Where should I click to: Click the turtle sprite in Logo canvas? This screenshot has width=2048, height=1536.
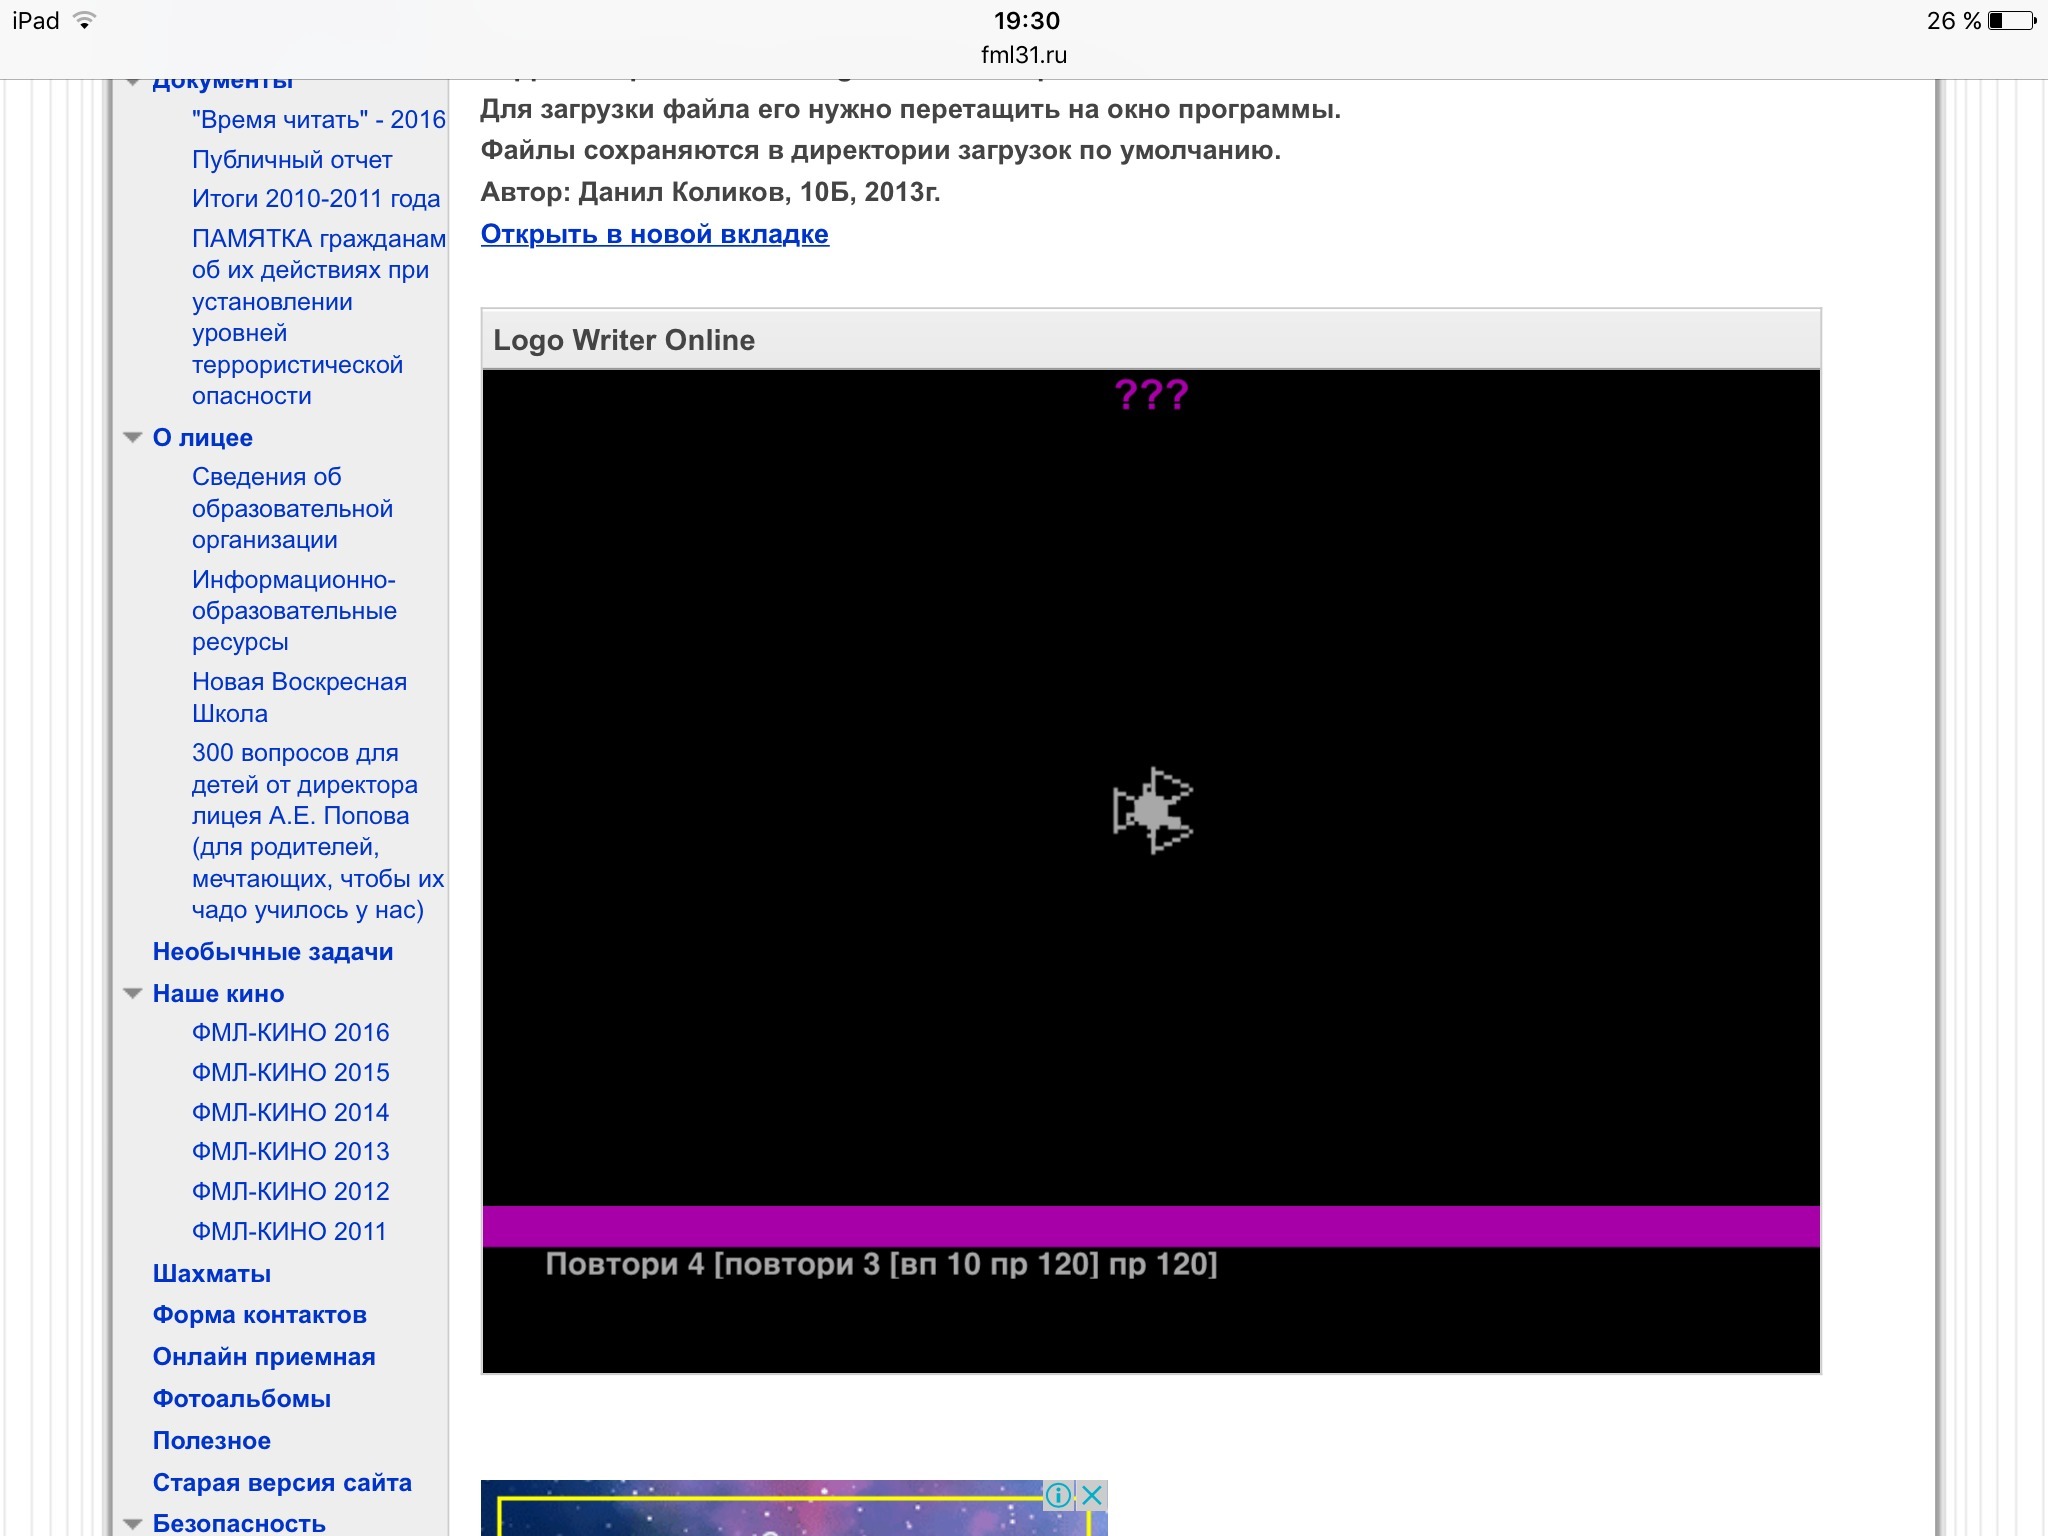[x=1153, y=810]
